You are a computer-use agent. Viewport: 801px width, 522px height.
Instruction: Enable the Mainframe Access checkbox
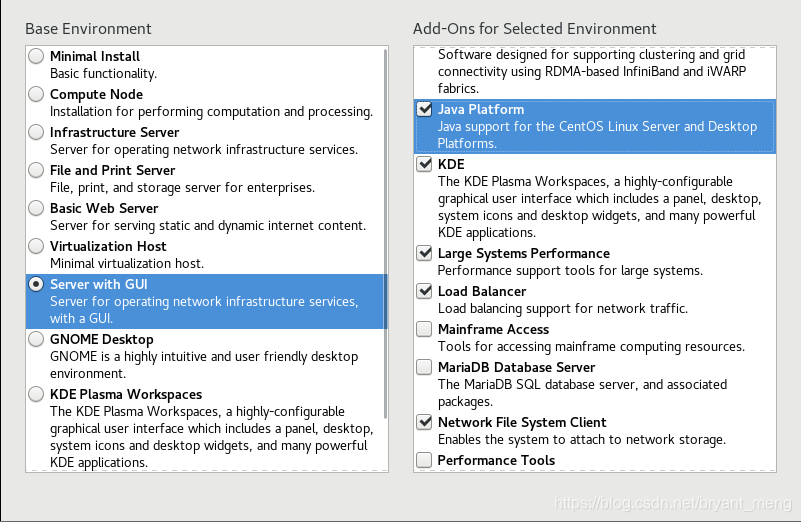424,329
